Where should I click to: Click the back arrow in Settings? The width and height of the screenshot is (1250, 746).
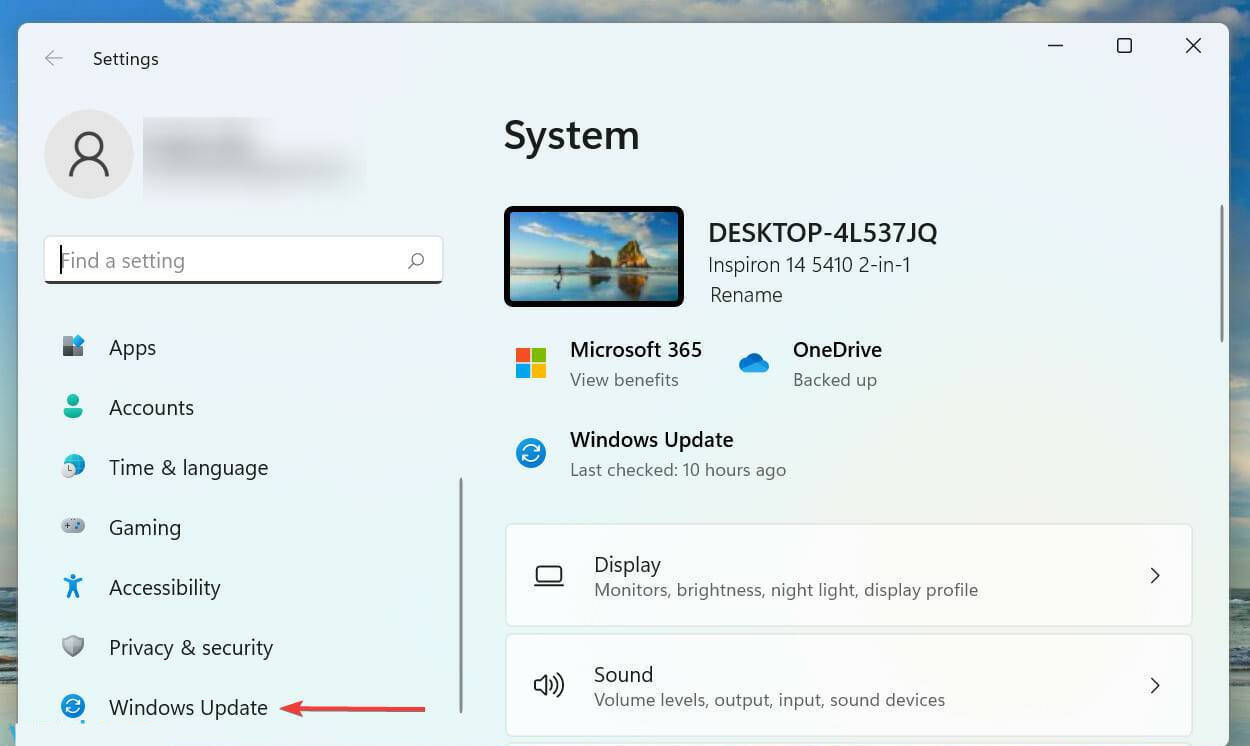coord(53,58)
